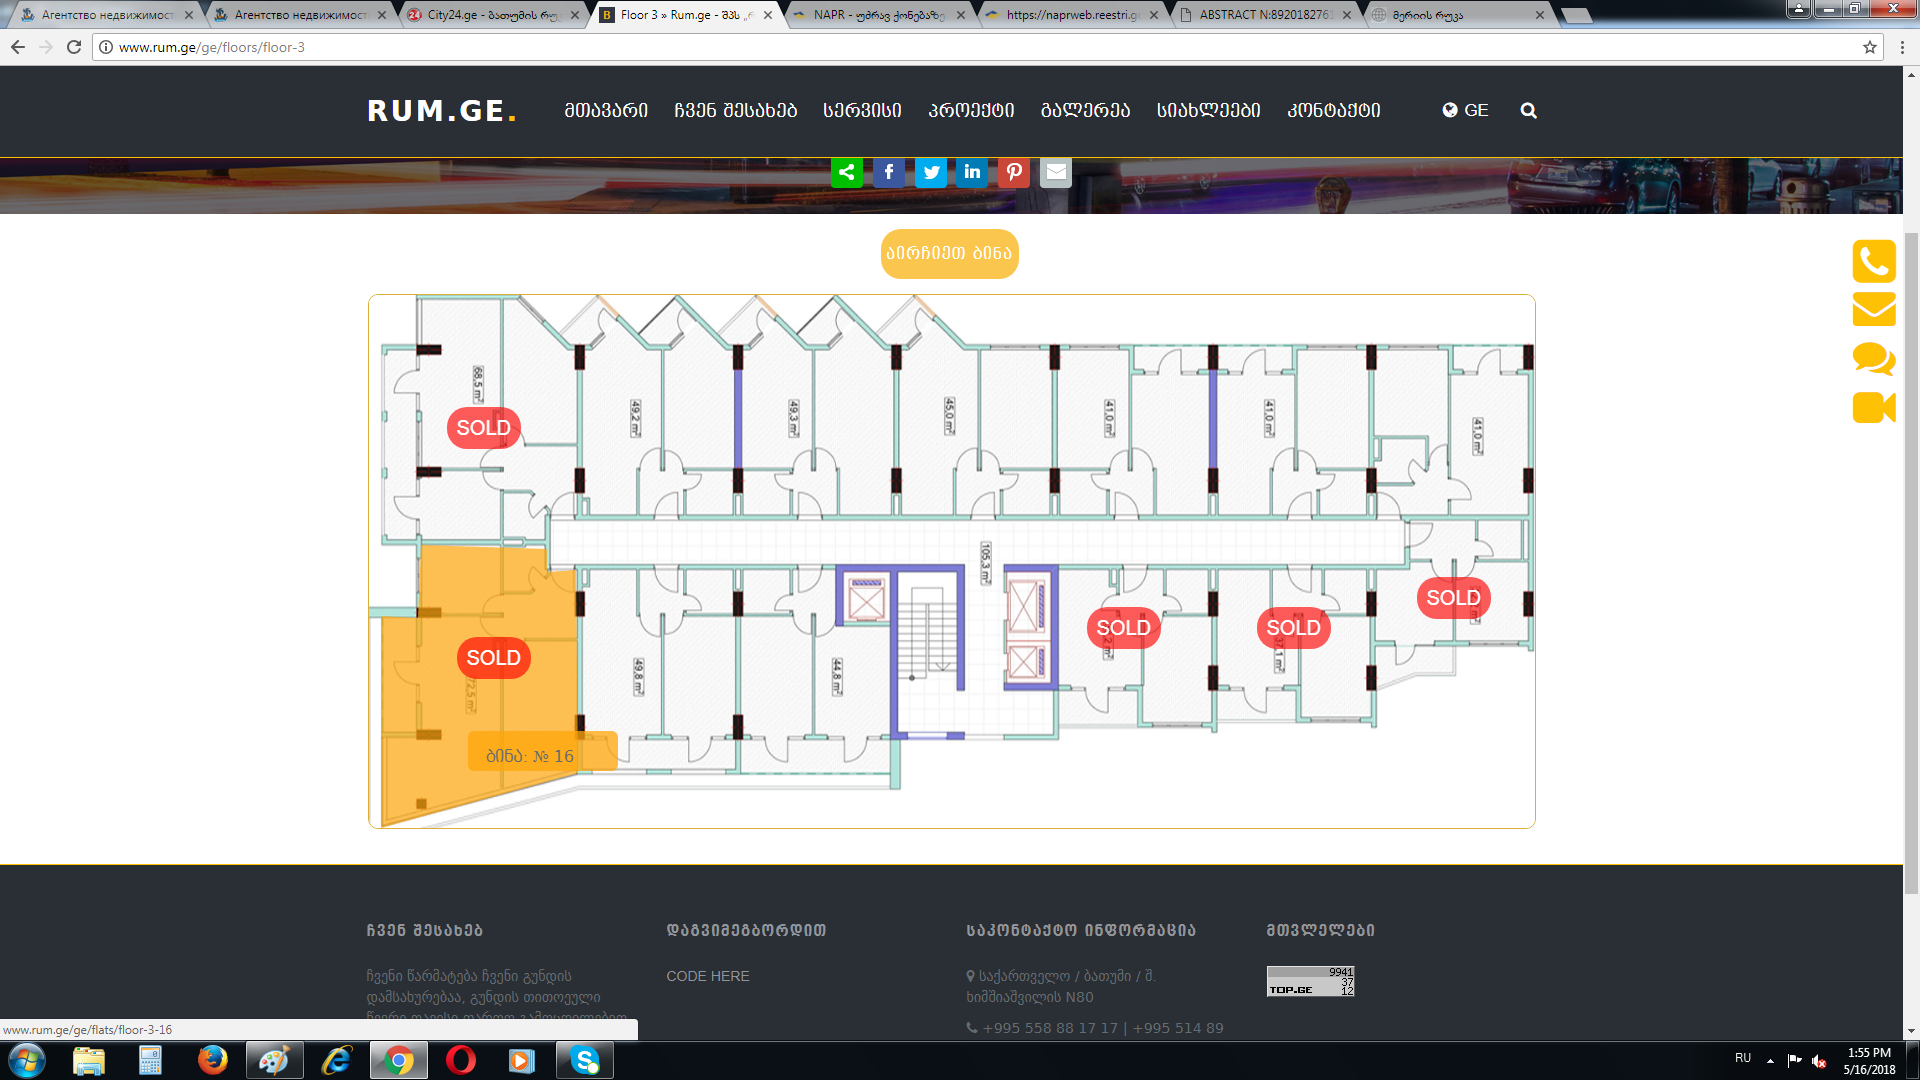Screen dimensions: 1920x1080
Task: Open File Explorer from taskbar
Action: (89, 1060)
